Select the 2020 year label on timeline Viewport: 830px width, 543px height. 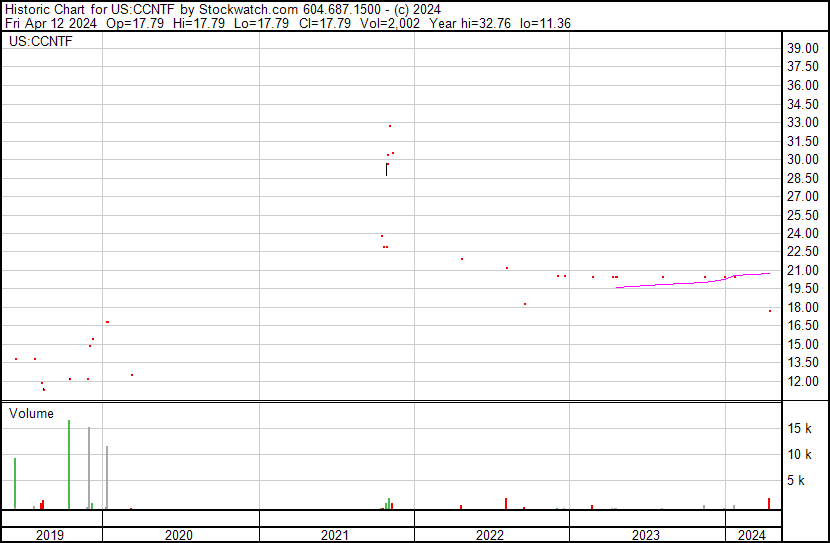(x=179, y=535)
